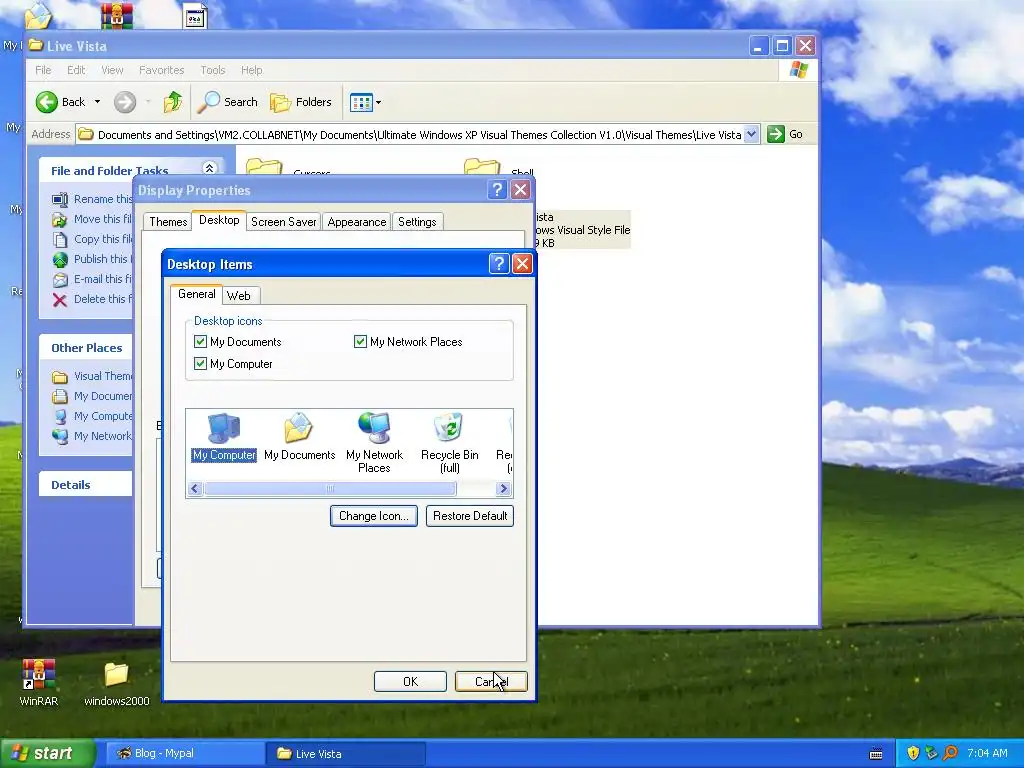Collapse the File and Folder Tasks panel
1024x768 pixels.
pos(210,168)
